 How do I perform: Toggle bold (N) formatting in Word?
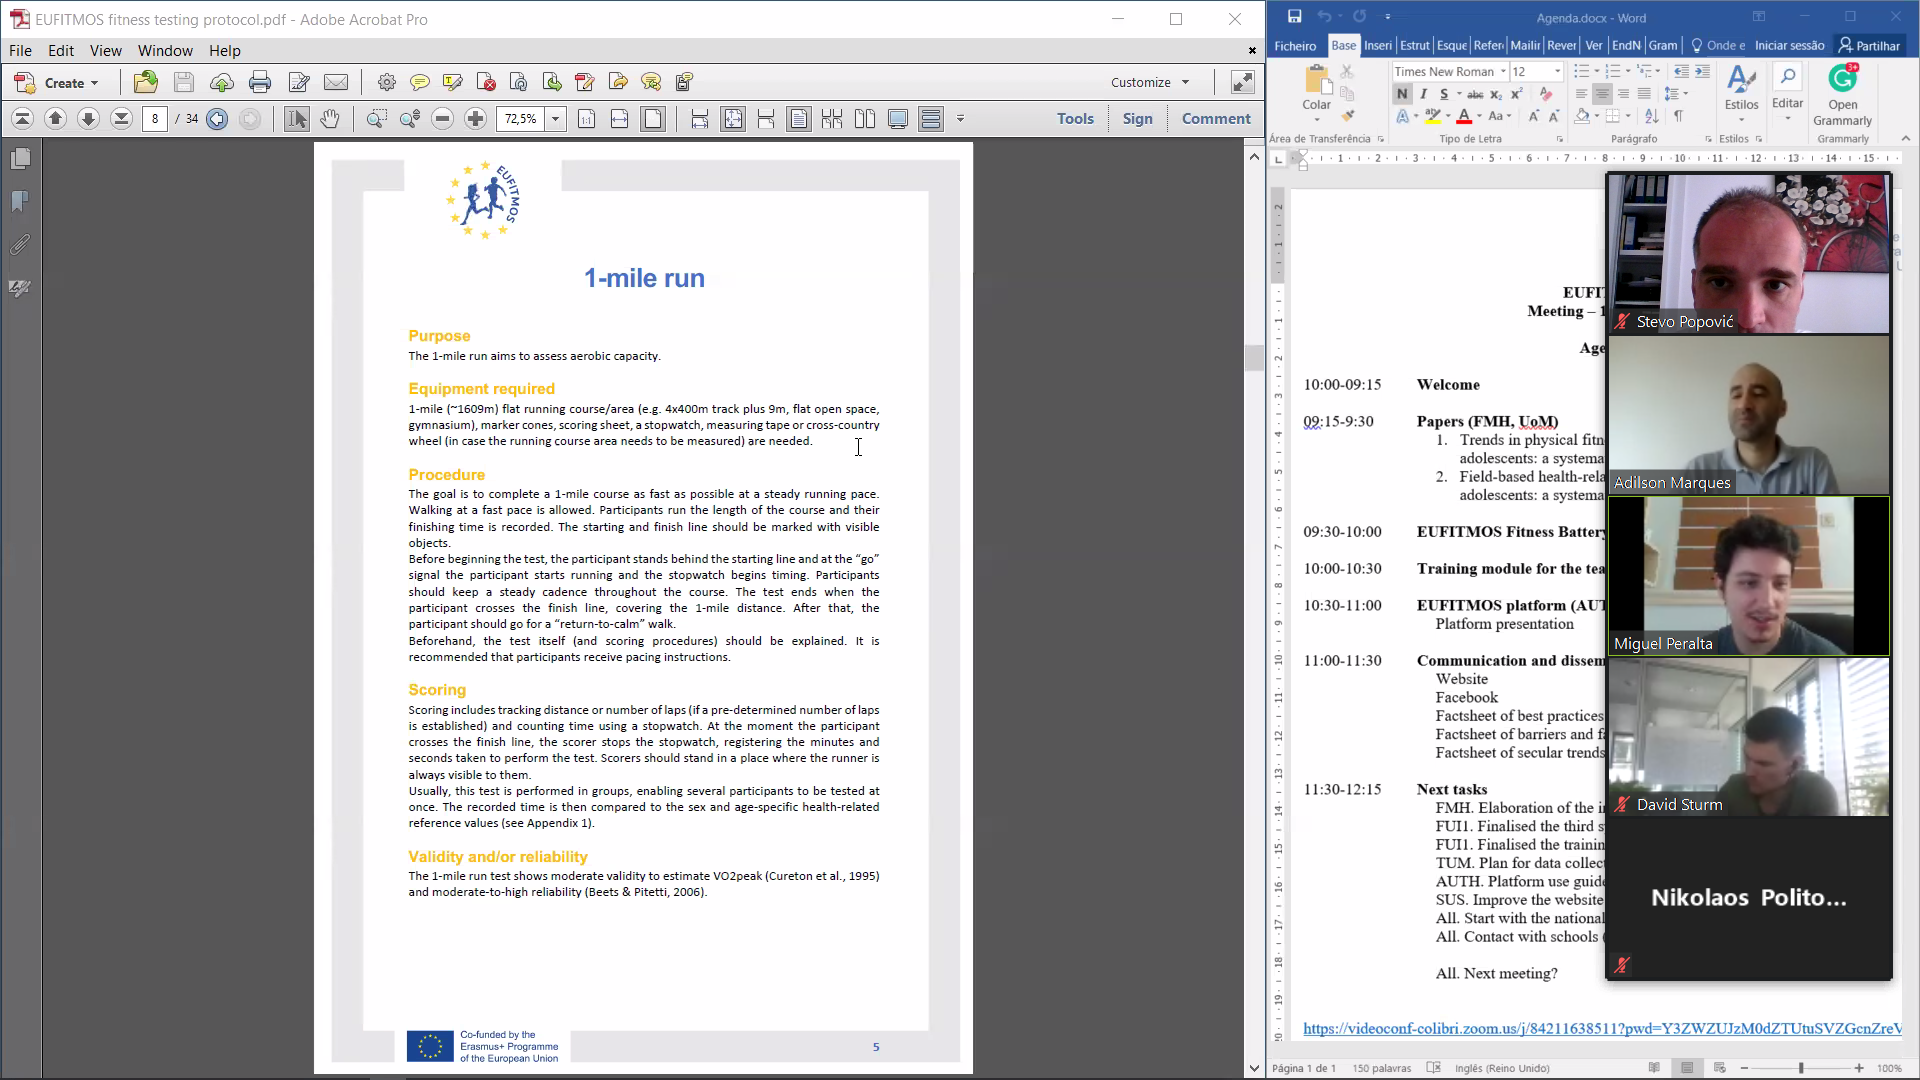pyautogui.click(x=1402, y=94)
